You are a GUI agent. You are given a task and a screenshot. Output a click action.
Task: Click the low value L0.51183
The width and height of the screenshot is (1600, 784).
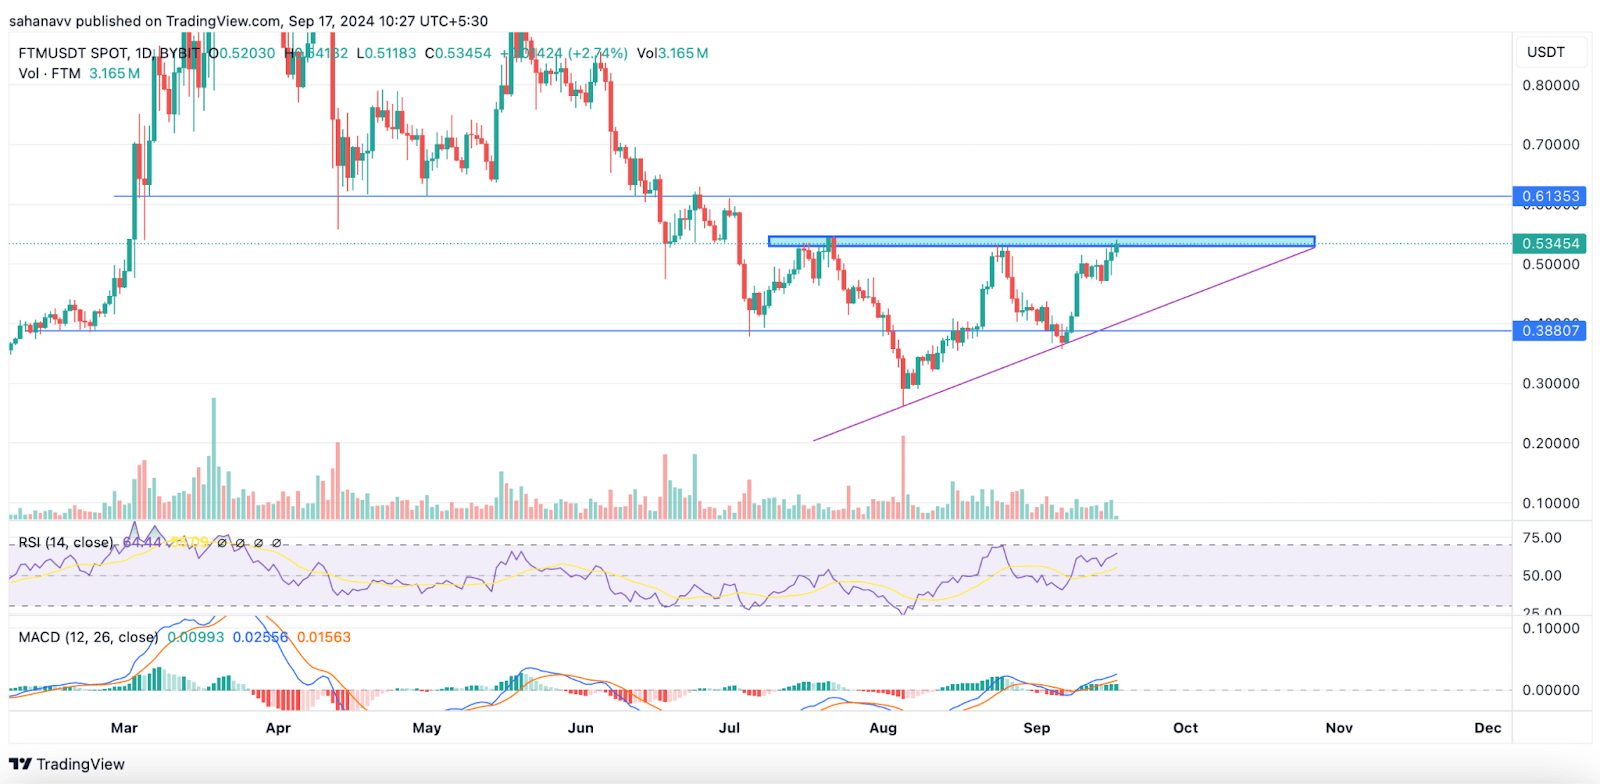[386, 53]
